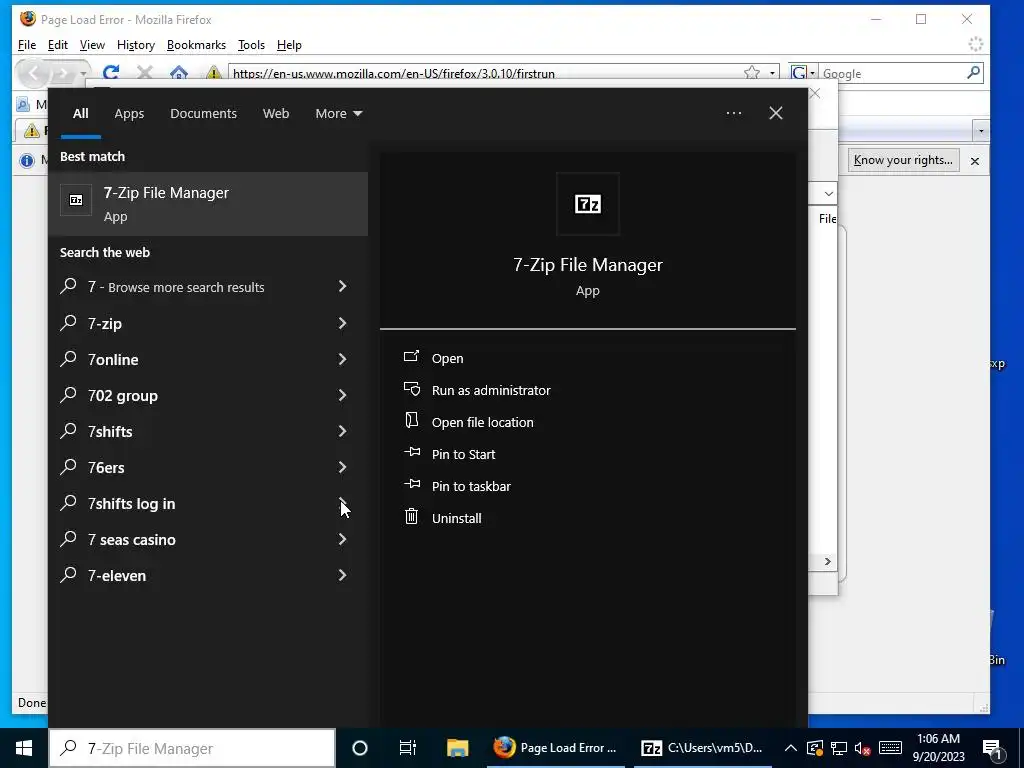
Task: Open the 7-Zip File Manager best match result
Action: click(x=208, y=204)
